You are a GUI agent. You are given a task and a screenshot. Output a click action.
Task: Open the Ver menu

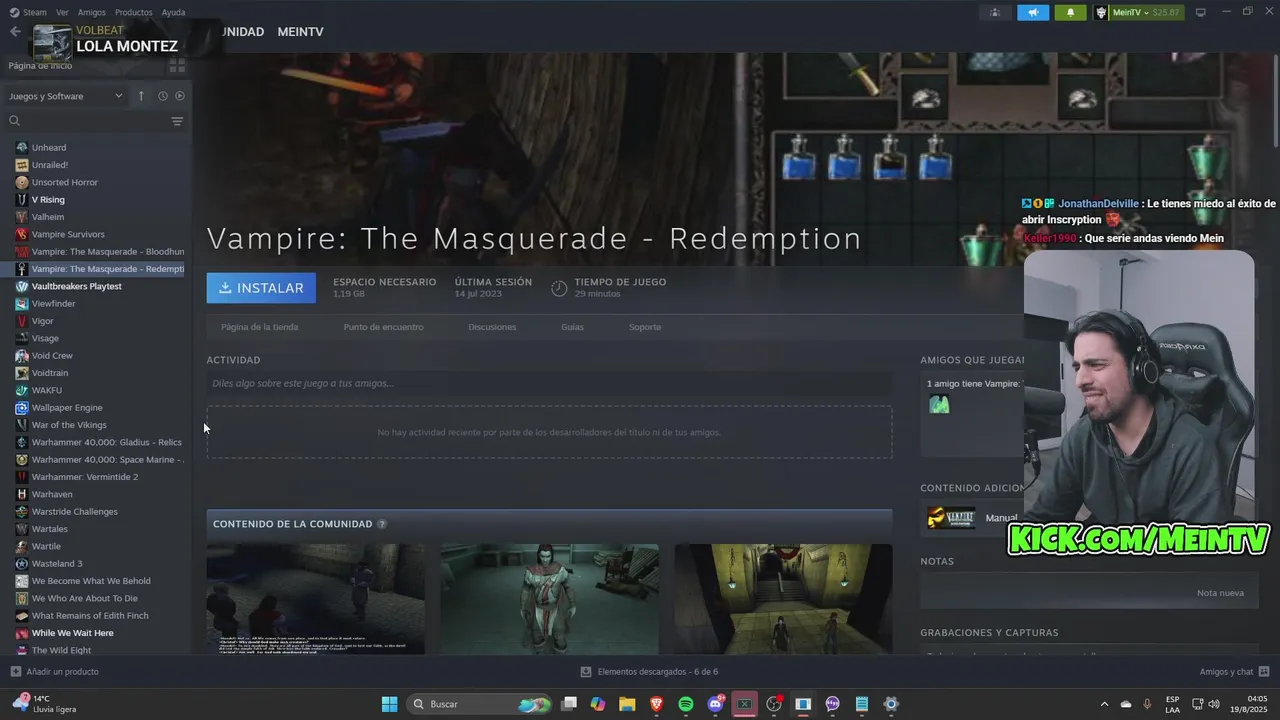62,12
